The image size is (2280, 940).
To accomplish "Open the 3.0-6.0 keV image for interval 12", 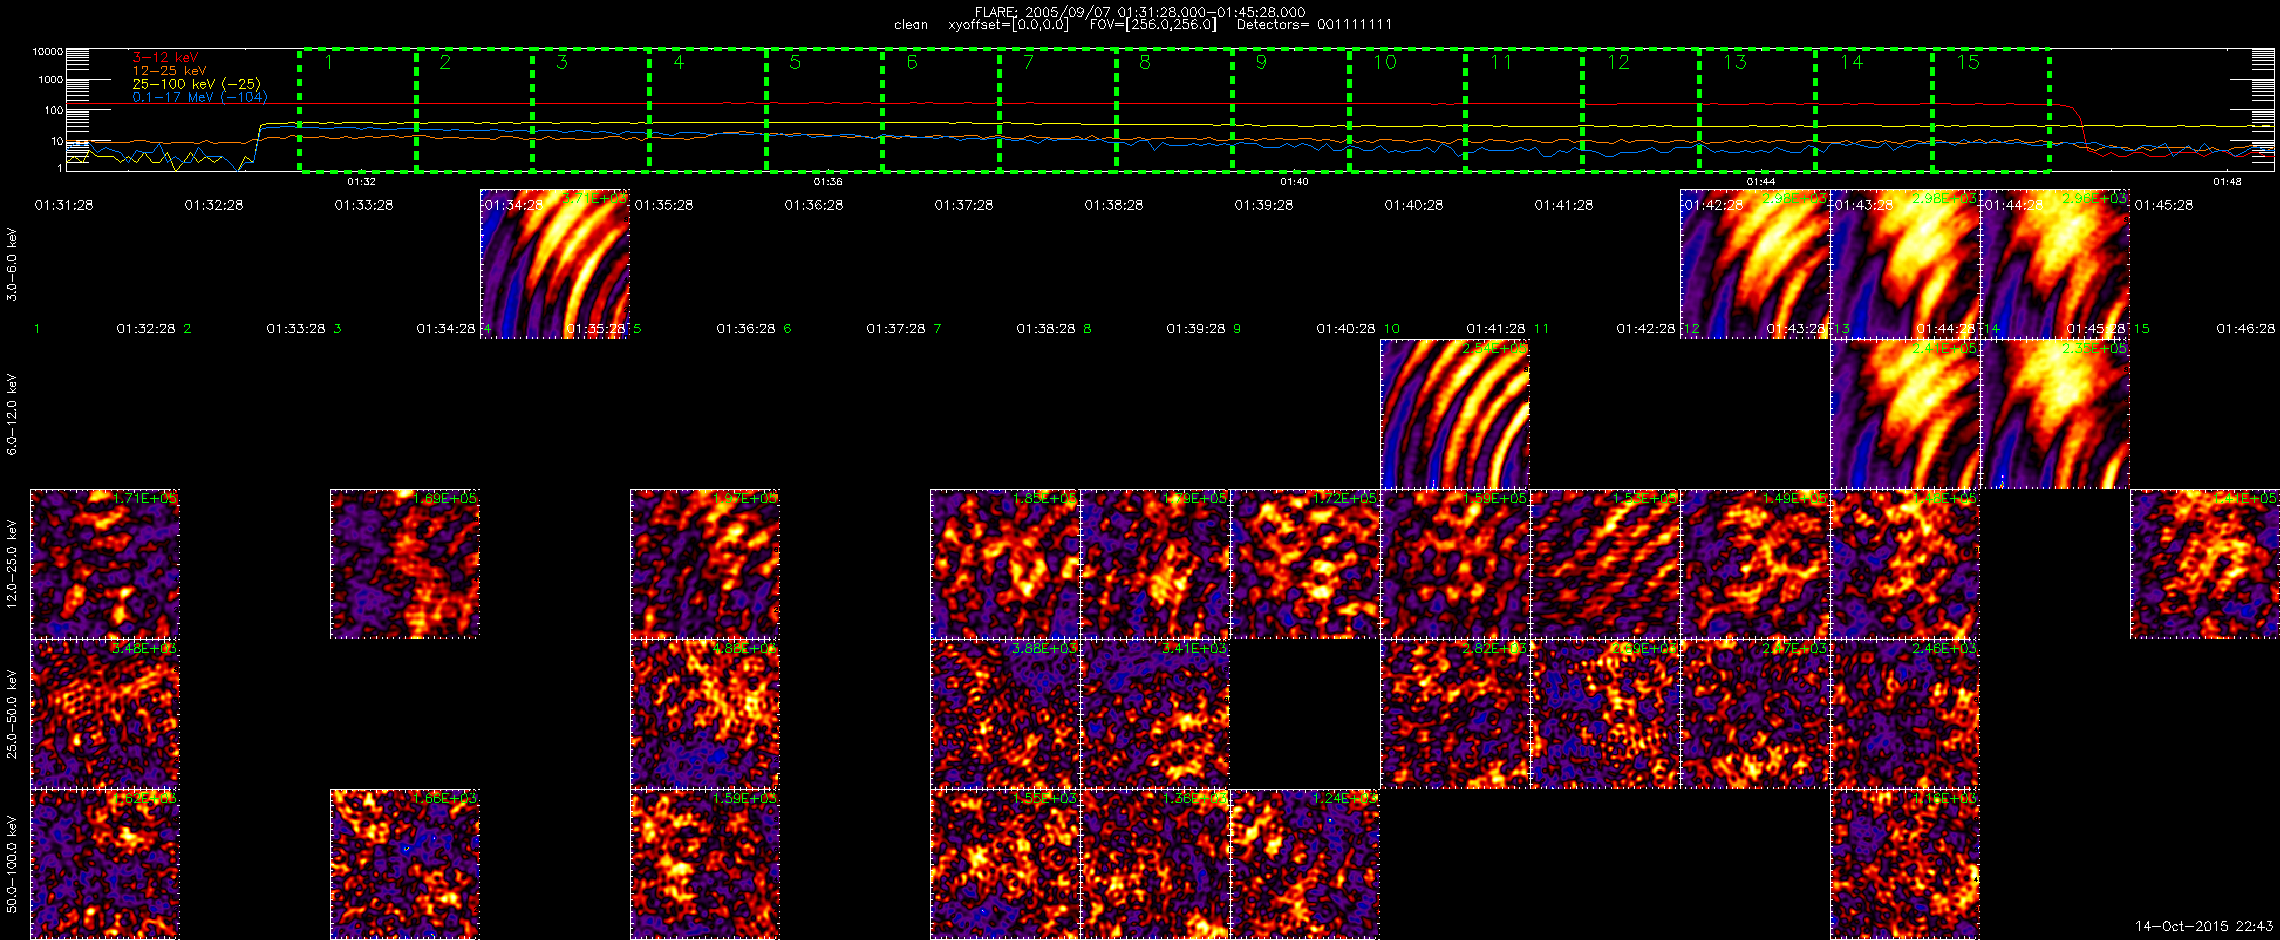I will pyautogui.click(x=1755, y=264).
